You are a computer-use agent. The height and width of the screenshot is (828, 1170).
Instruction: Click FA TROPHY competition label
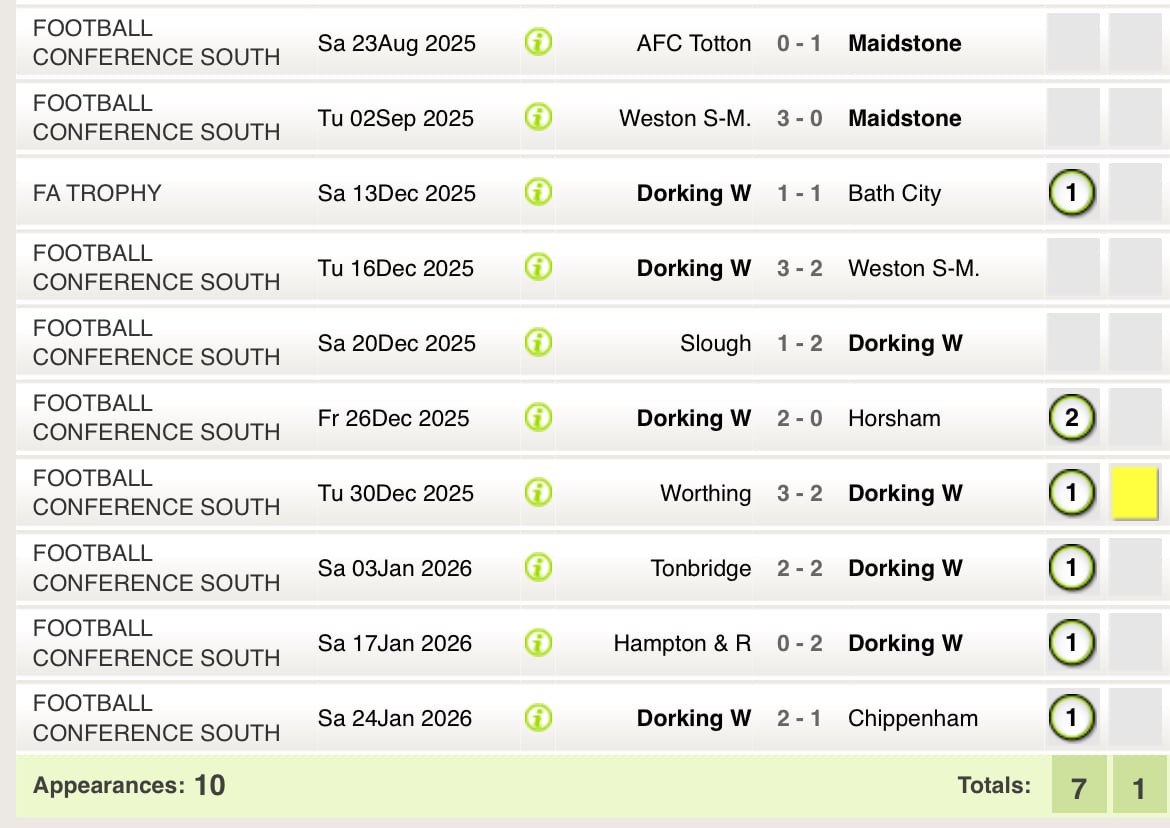click(x=97, y=193)
